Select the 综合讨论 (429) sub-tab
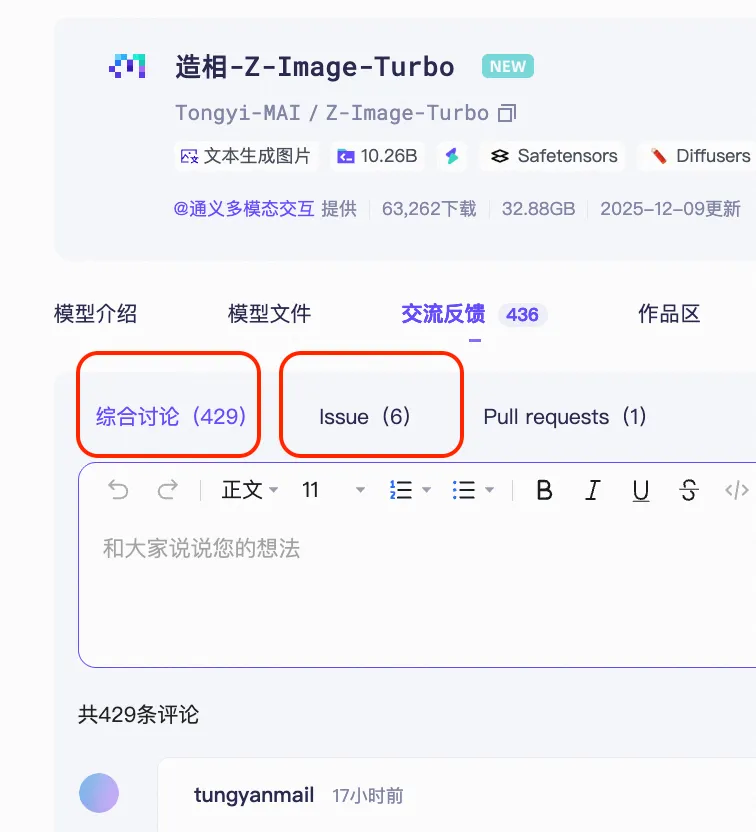Screen dimensions: 756x832 171,417
